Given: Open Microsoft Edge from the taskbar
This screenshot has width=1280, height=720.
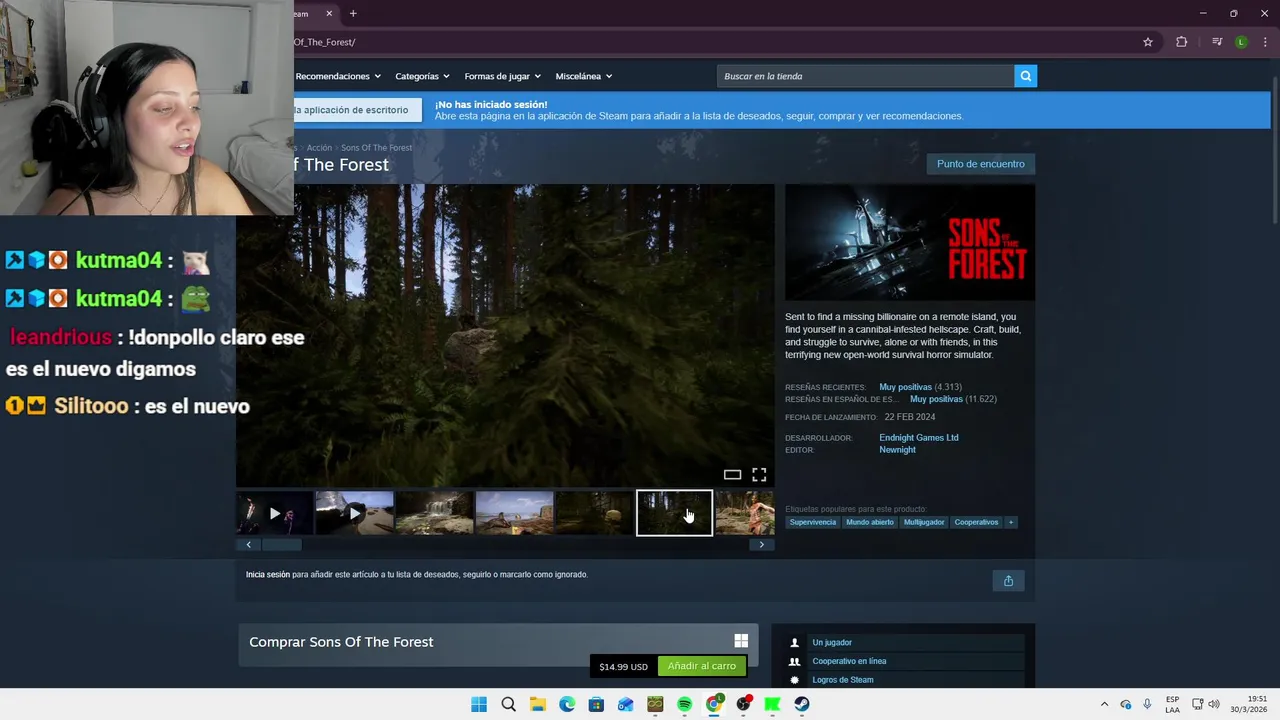Looking at the screenshot, I should click(567, 704).
